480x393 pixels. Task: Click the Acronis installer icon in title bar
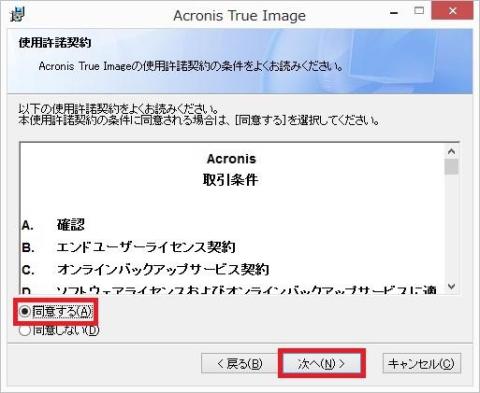tap(17, 14)
